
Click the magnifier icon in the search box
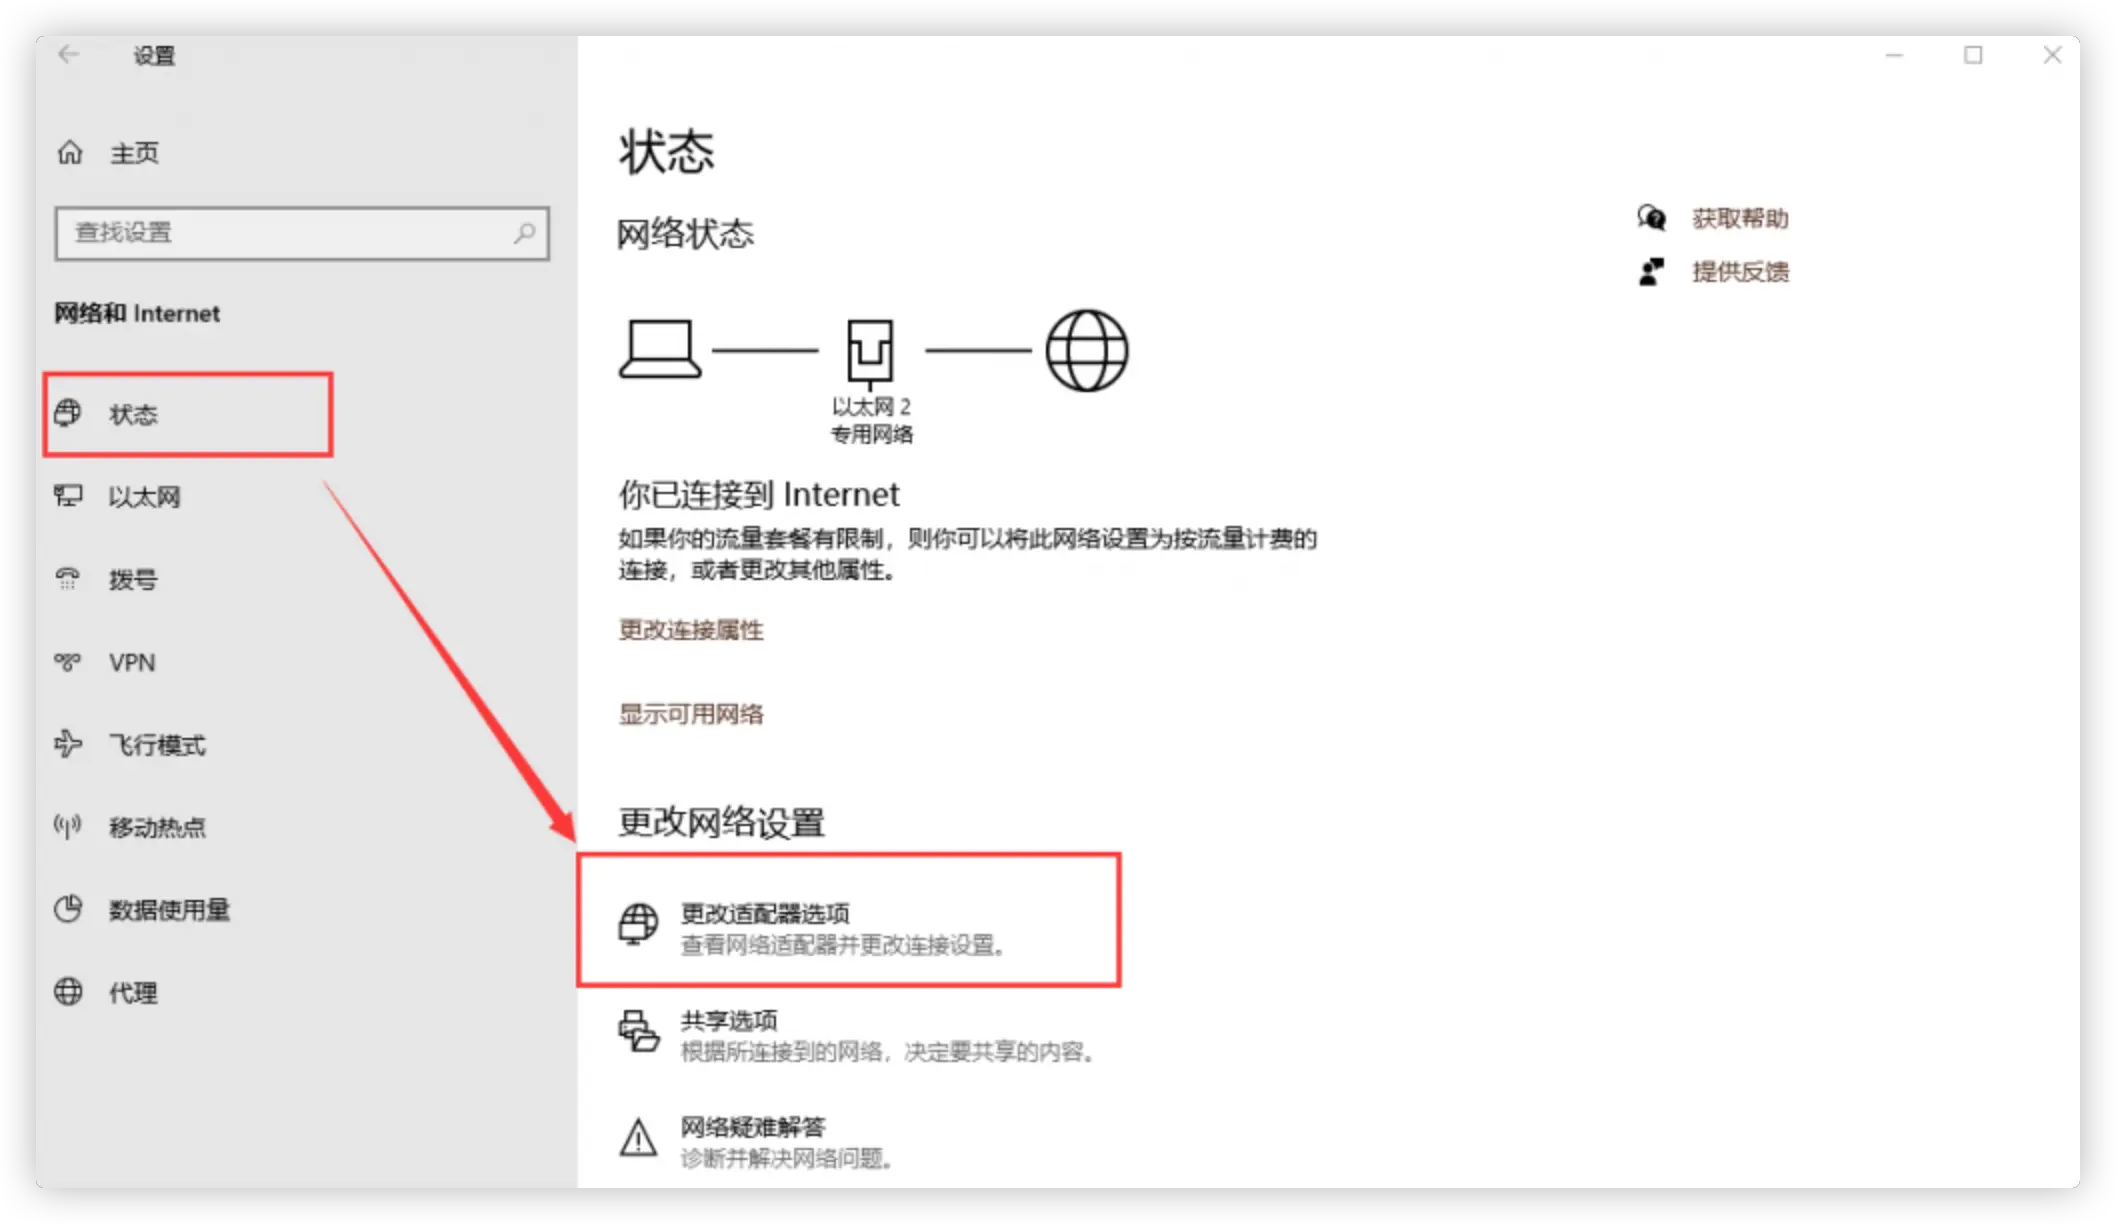525,233
